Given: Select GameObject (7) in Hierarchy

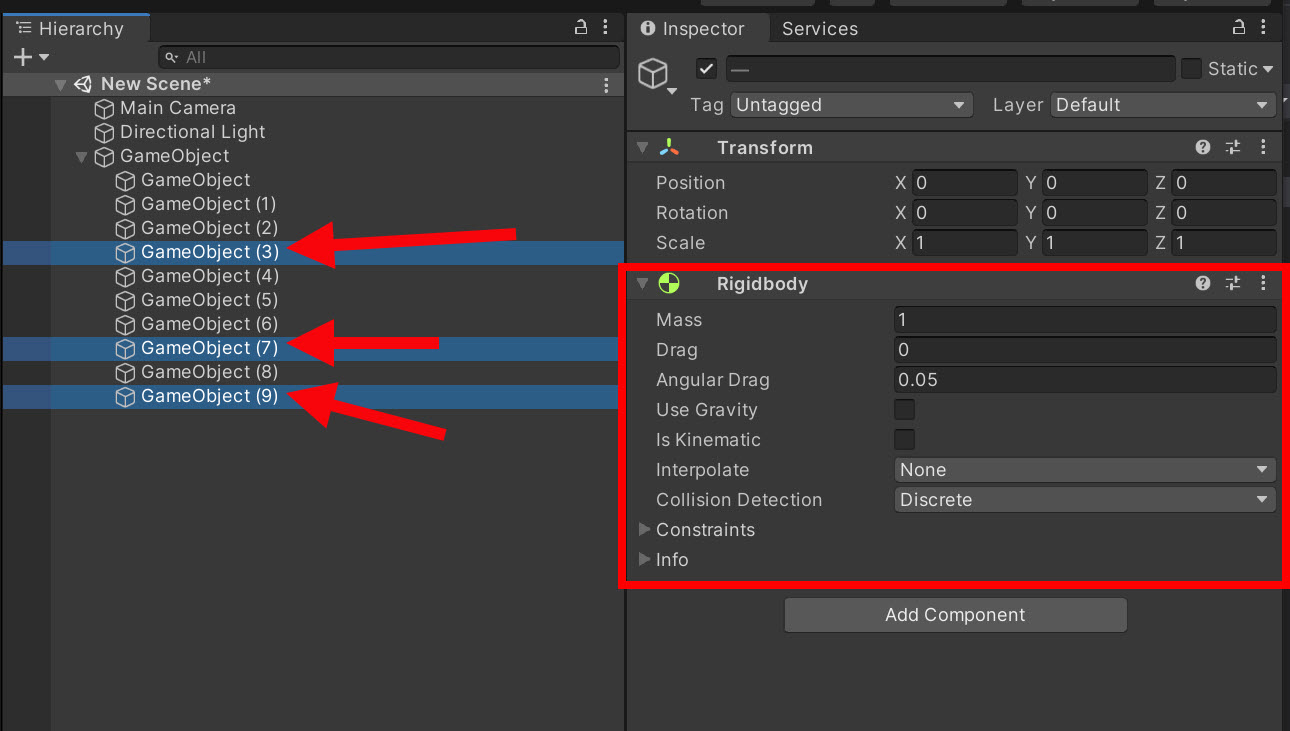Looking at the screenshot, I should (209, 348).
